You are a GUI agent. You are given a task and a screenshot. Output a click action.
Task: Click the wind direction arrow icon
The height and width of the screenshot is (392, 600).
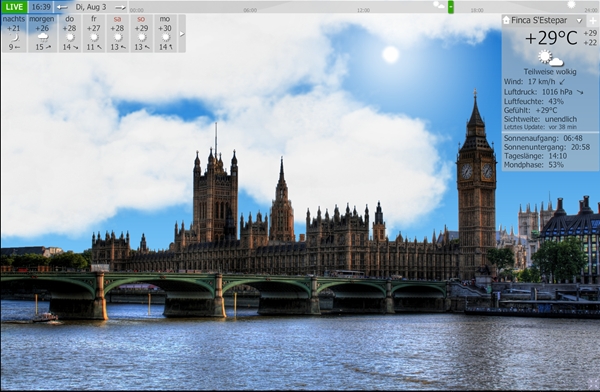coord(562,82)
